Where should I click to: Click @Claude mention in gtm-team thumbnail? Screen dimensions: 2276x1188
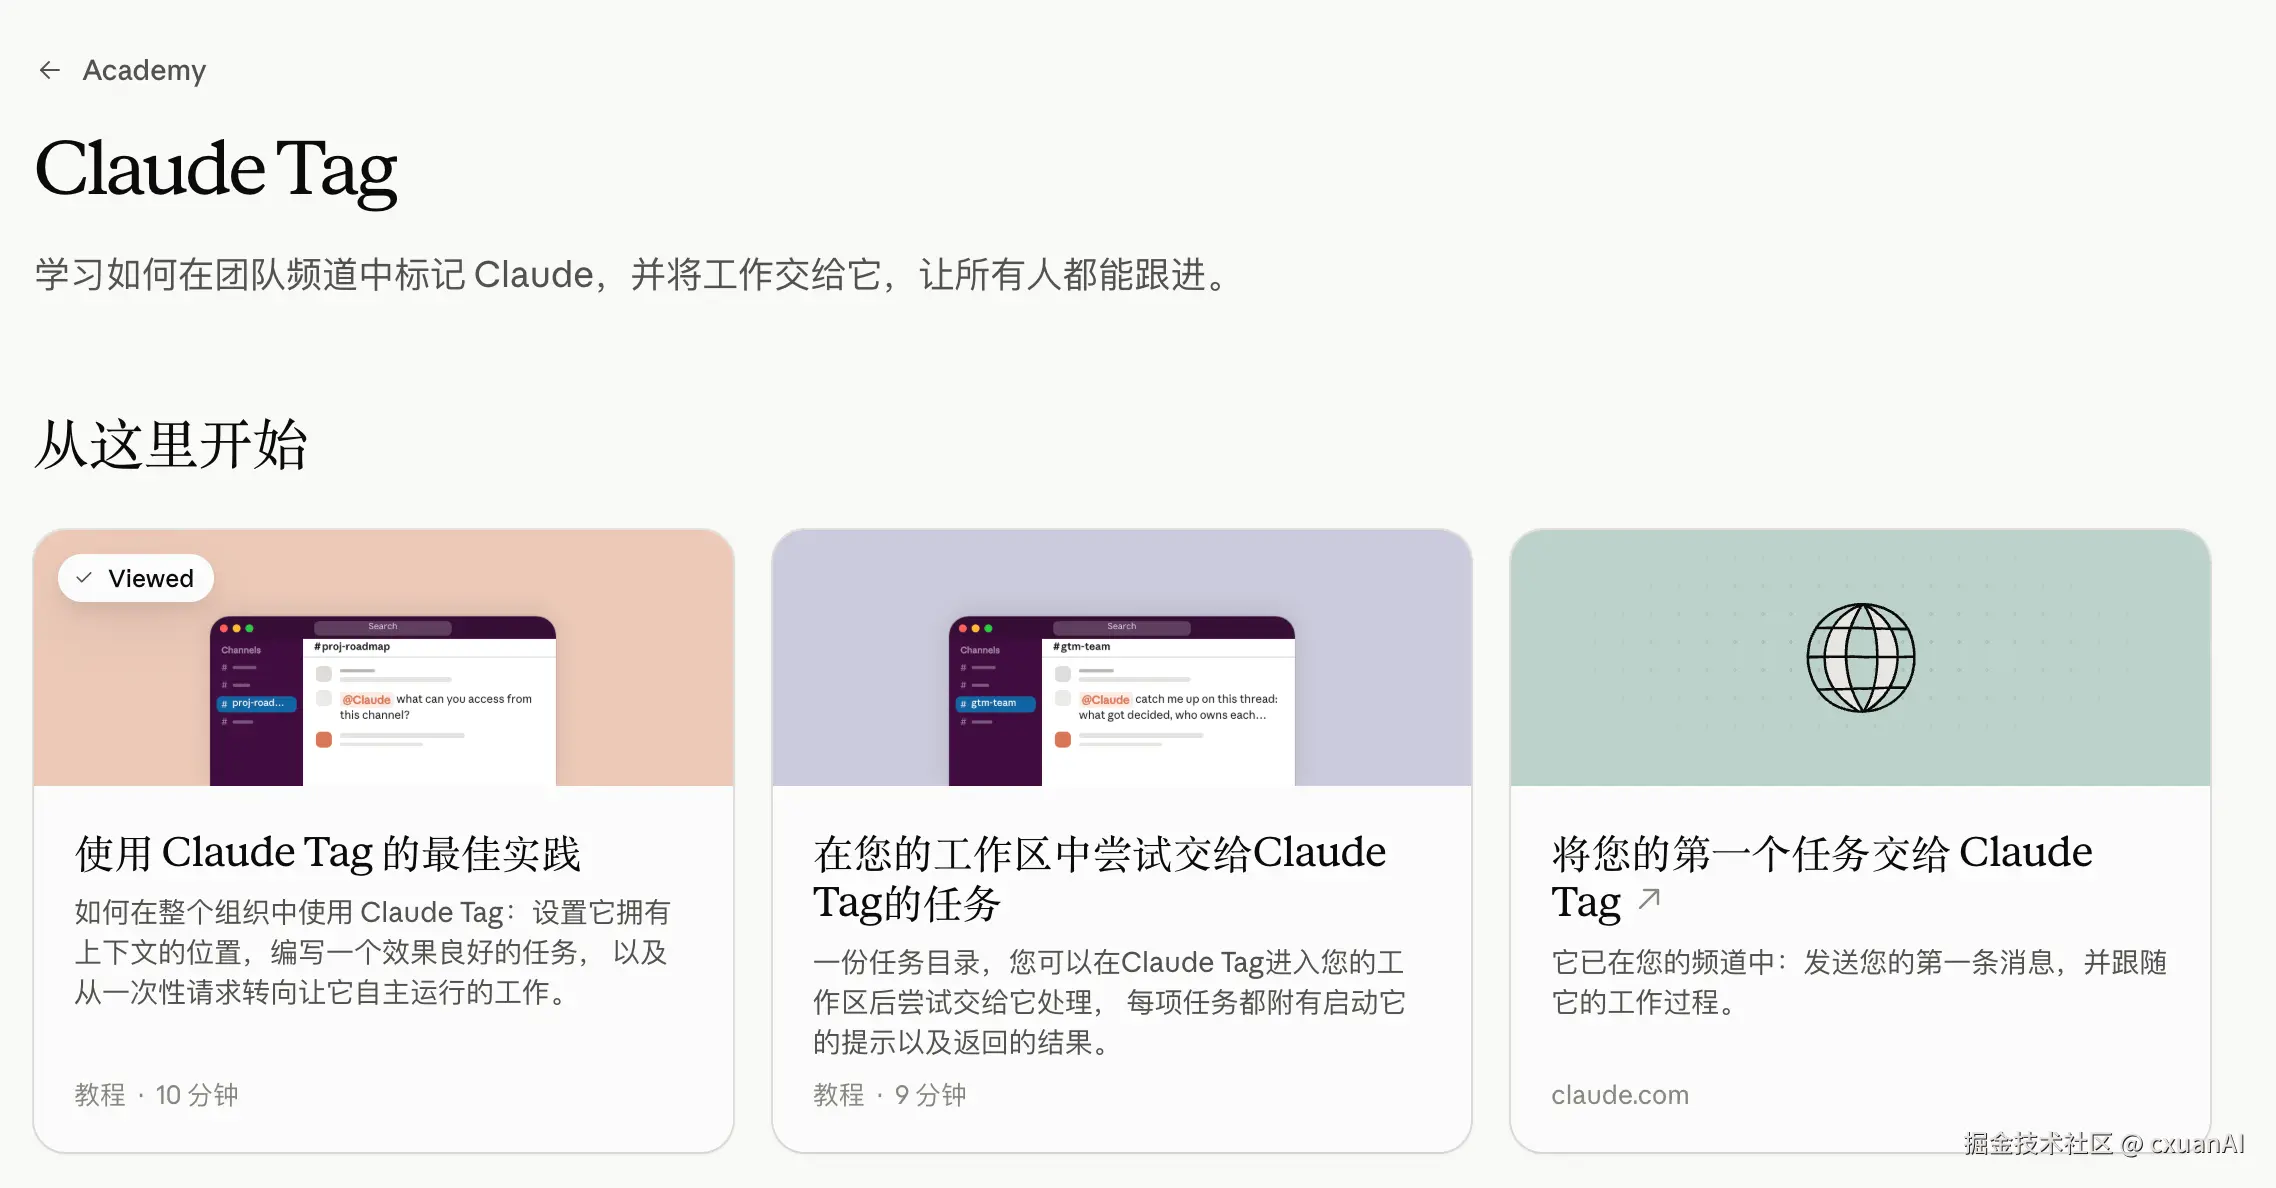tap(1105, 700)
